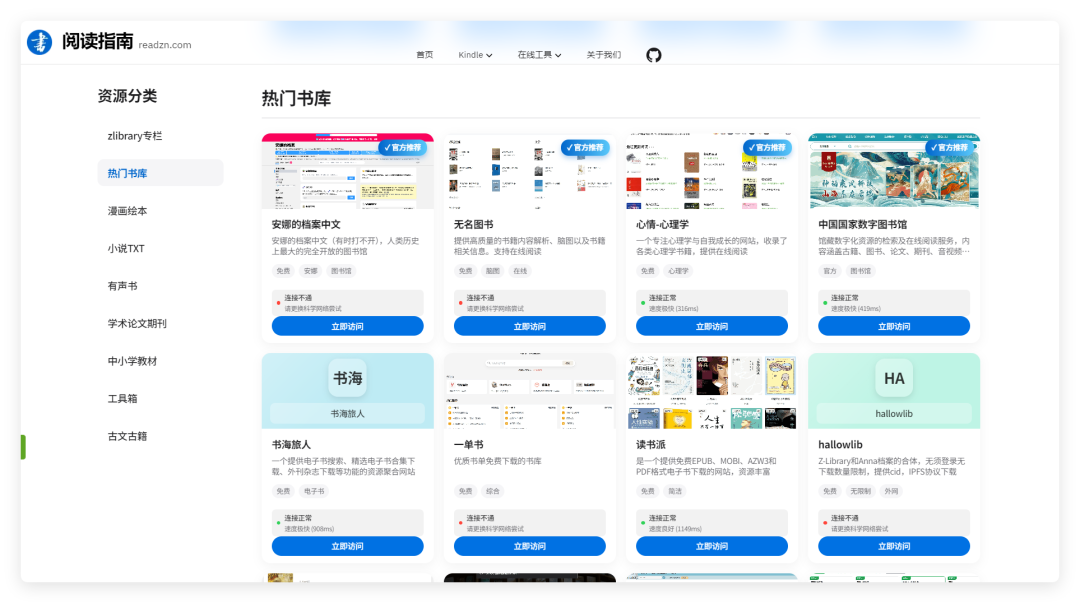This screenshot has height=603, width=1080.
Task: Click 连接不通 status on 安娜的档案中文
Action: [x=347, y=303]
